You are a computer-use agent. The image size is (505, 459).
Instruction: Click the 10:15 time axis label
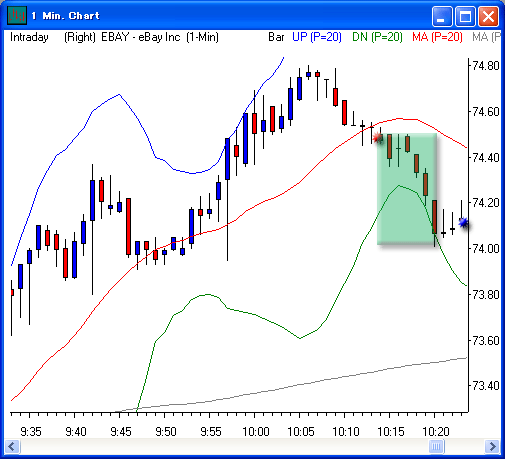pos(391,432)
